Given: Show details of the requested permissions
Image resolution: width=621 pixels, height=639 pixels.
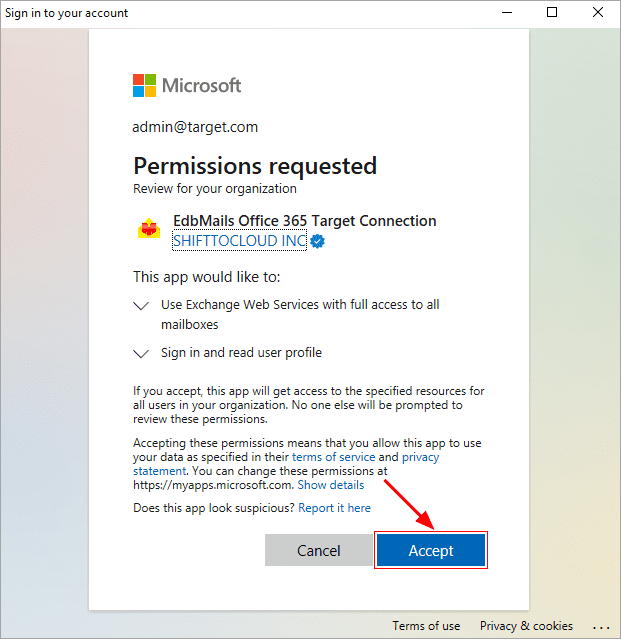Looking at the screenshot, I should pyautogui.click(x=330, y=485).
